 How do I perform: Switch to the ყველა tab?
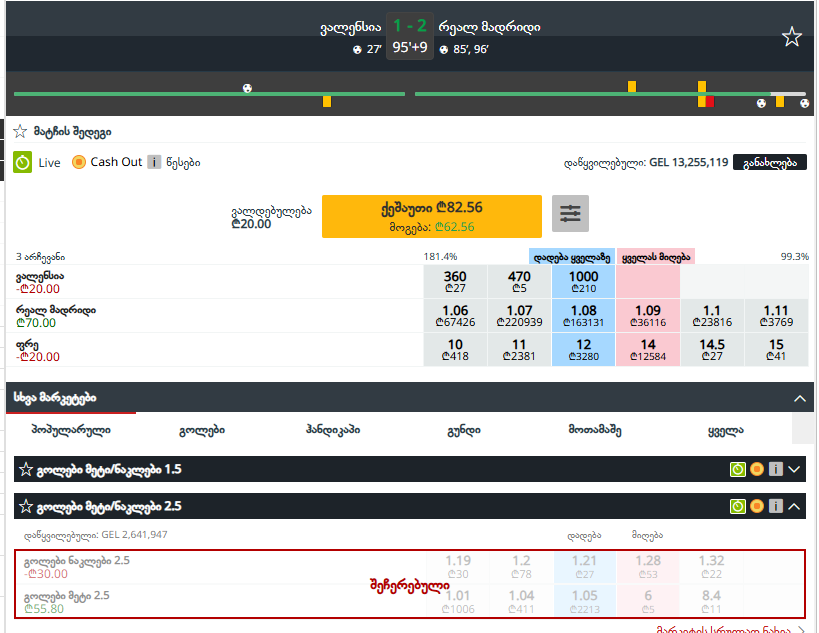coord(726,430)
